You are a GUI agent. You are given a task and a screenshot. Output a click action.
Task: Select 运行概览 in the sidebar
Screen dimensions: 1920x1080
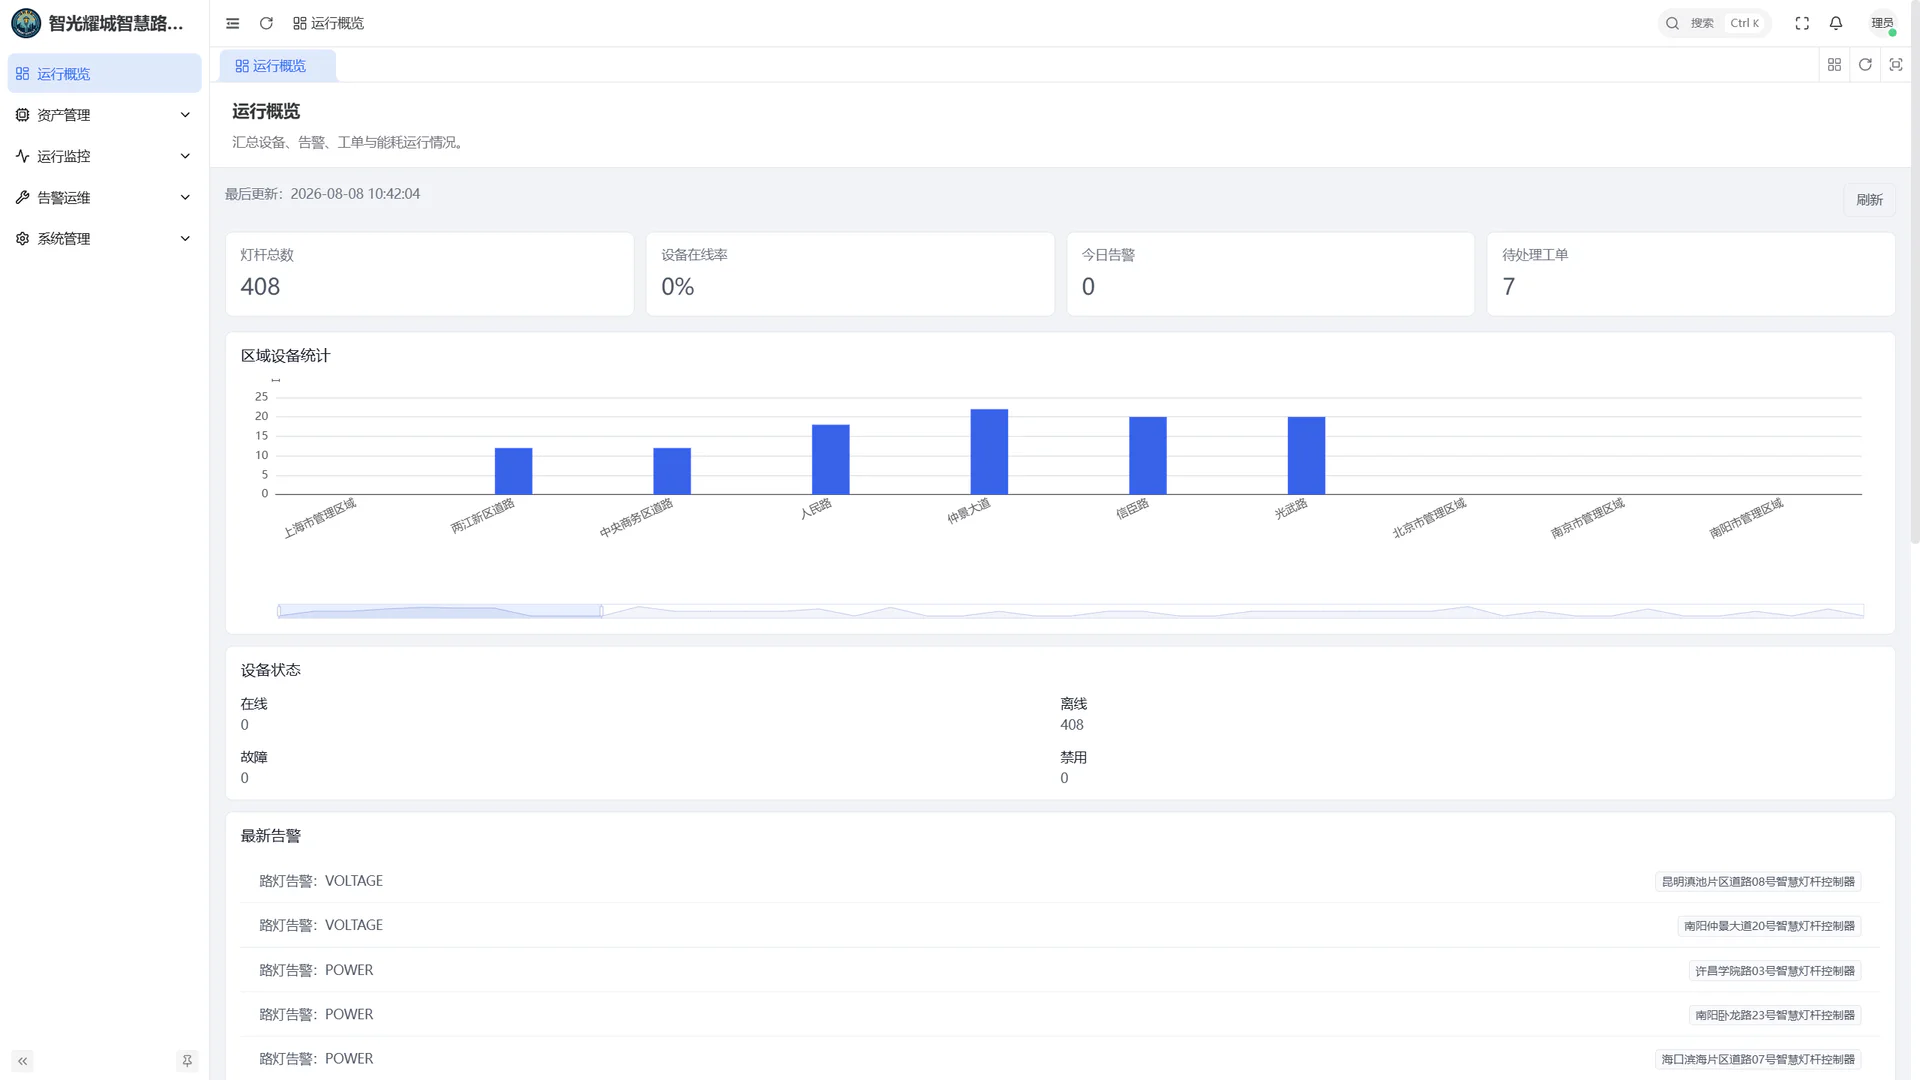(x=104, y=74)
